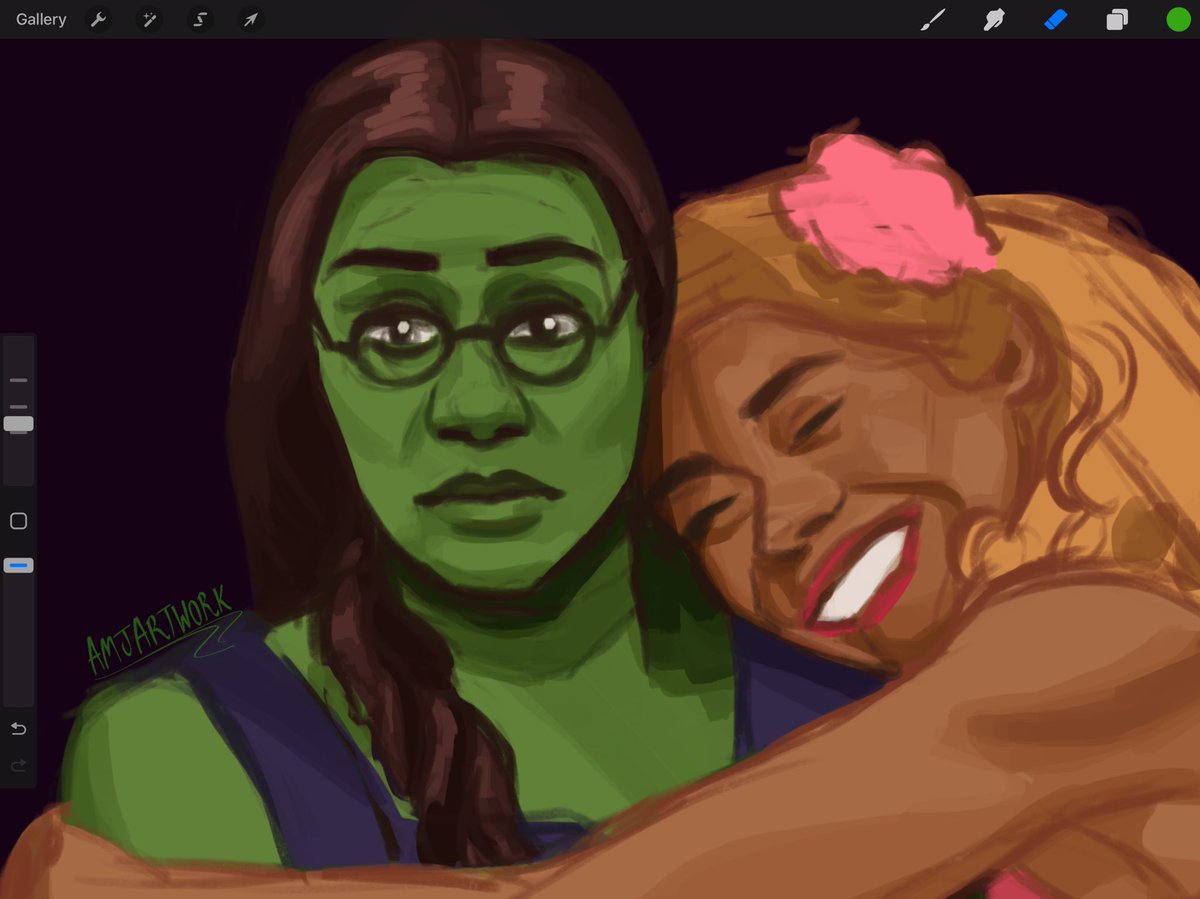The width and height of the screenshot is (1200, 899).
Task: Adjust the brush size slider handle
Action: 18,424
